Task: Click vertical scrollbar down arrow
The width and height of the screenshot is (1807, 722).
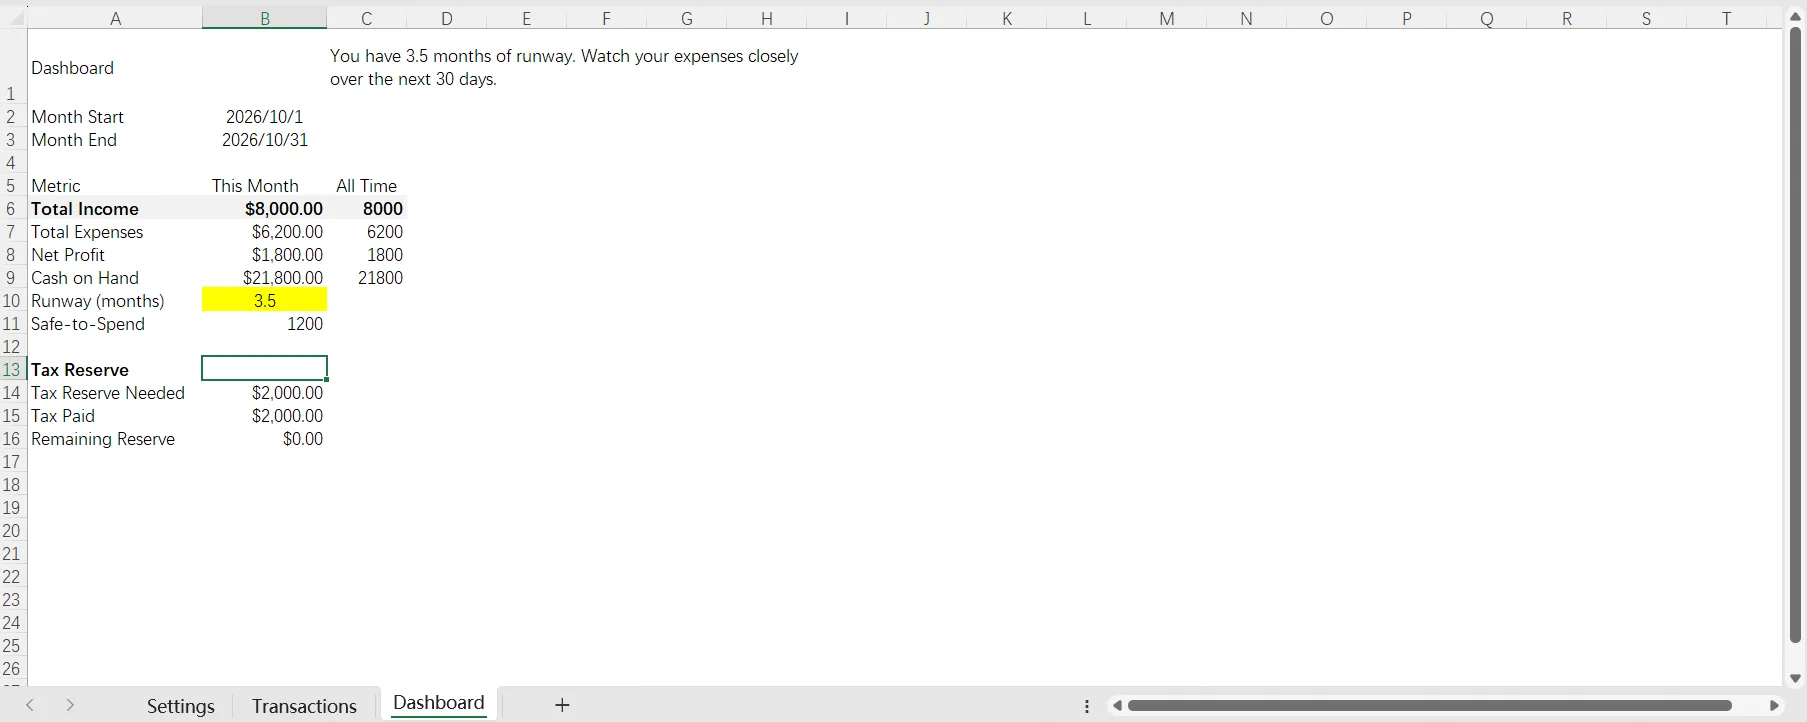Action: tap(1795, 678)
